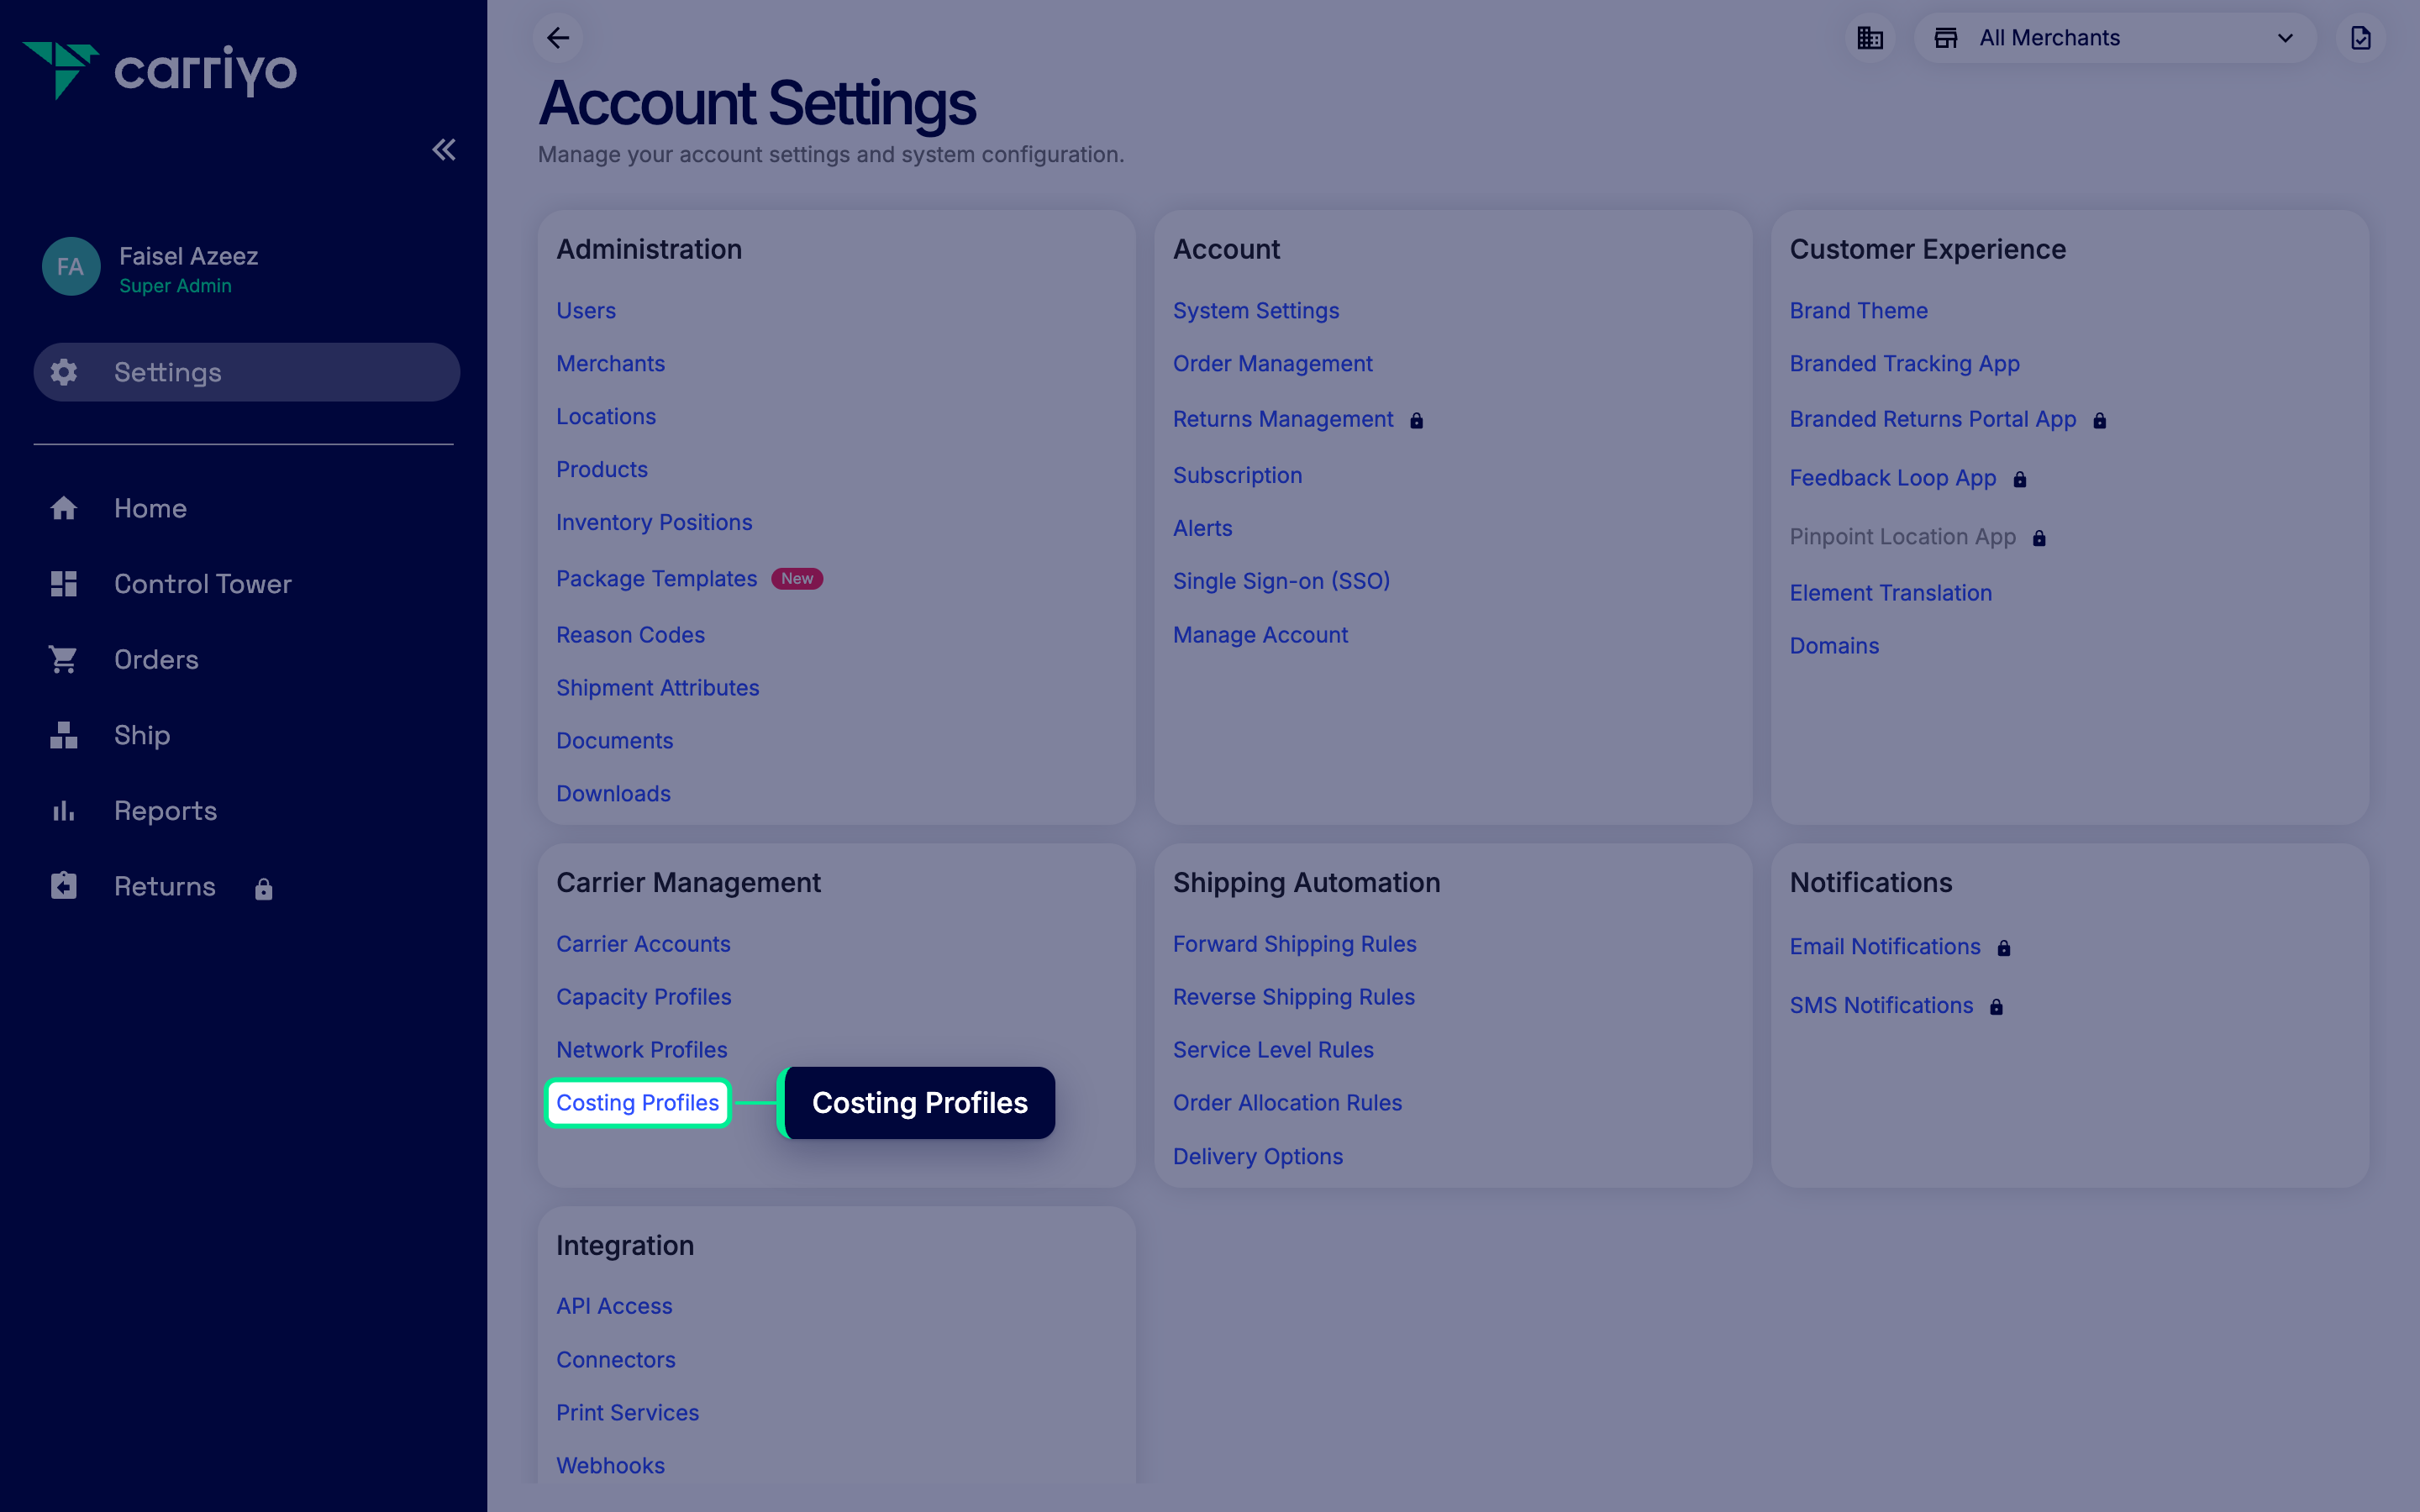Click the FA user avatar

click(x=71, y=266)
